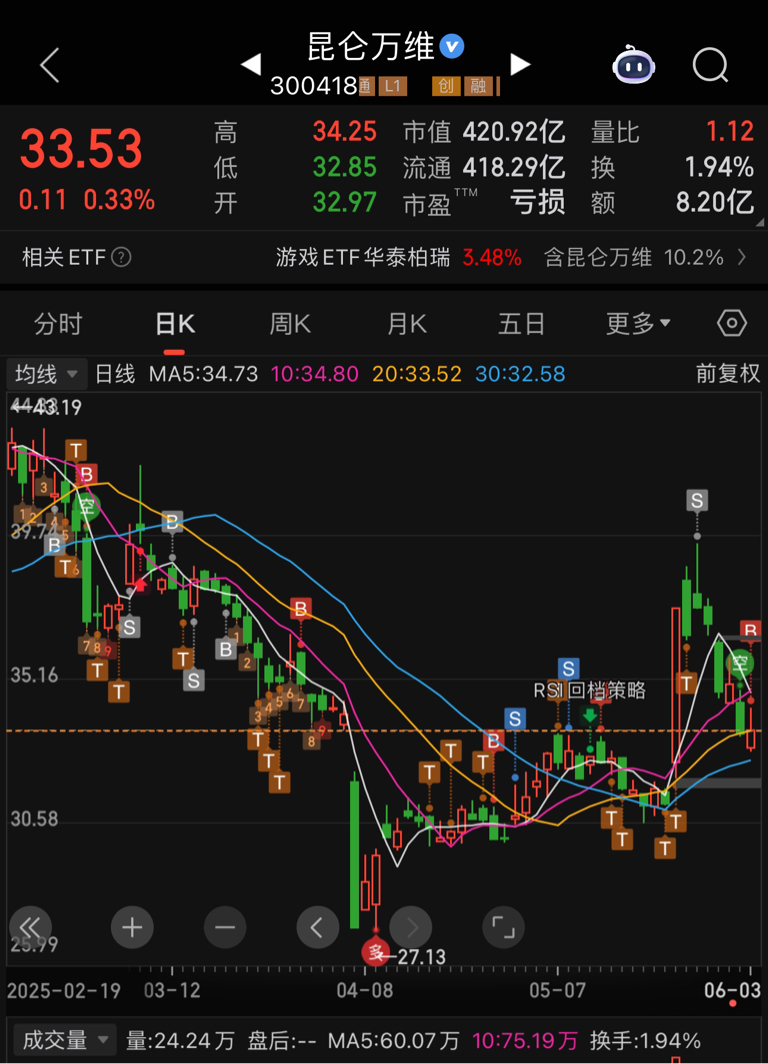Open the 游戏ETF华泰柏瑞 related ETF row

[x=384, y=257]
